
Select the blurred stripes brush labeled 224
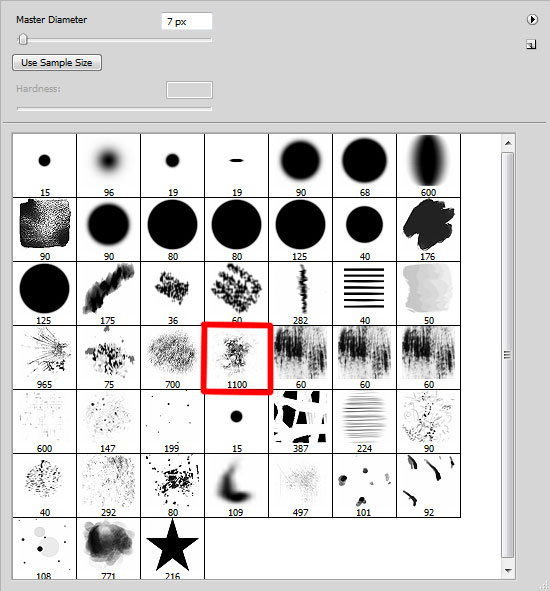[x=365, y=422]
